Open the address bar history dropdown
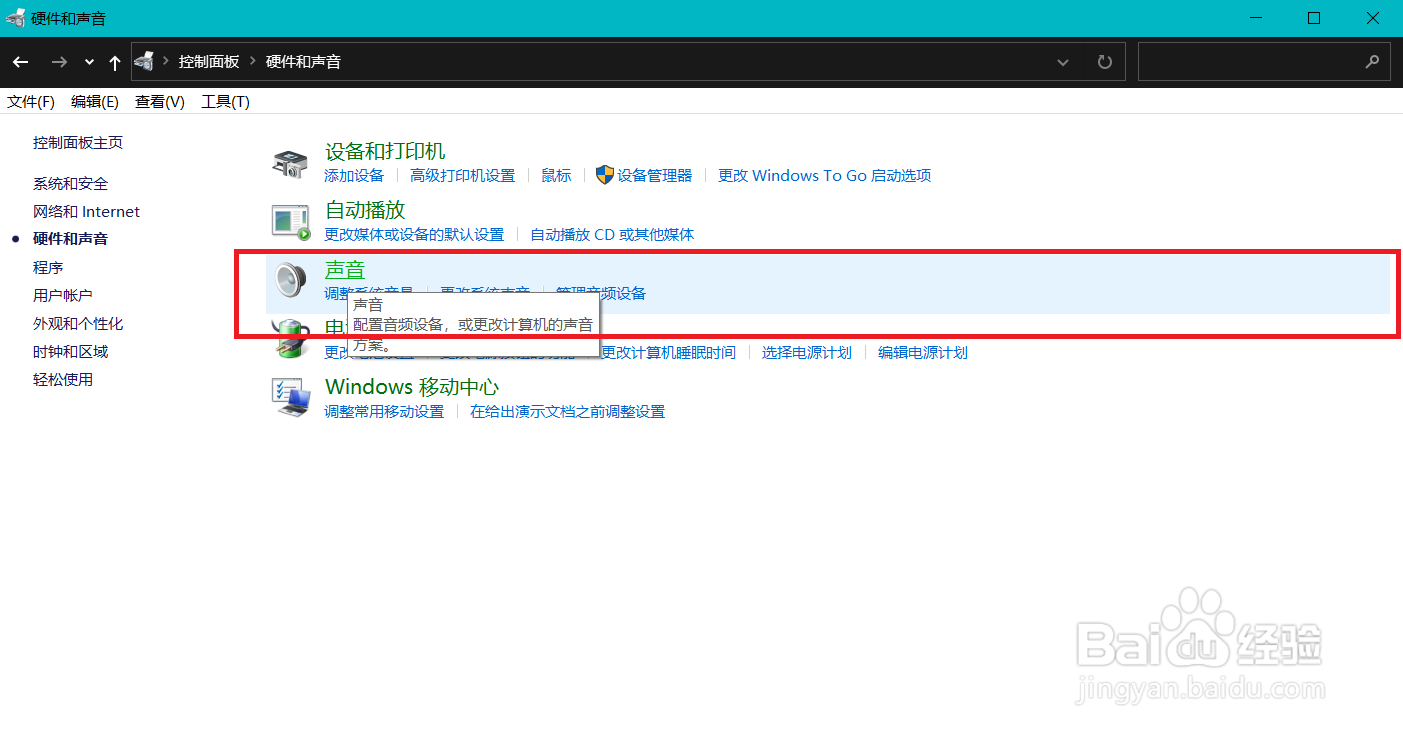 point(1063,61)
